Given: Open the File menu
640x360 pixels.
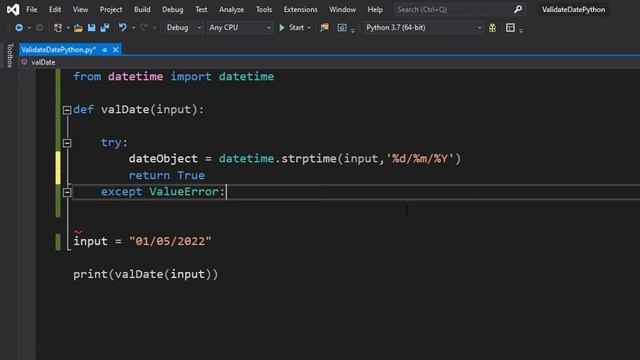Looking at the screenshot, I should coord(31,9).
